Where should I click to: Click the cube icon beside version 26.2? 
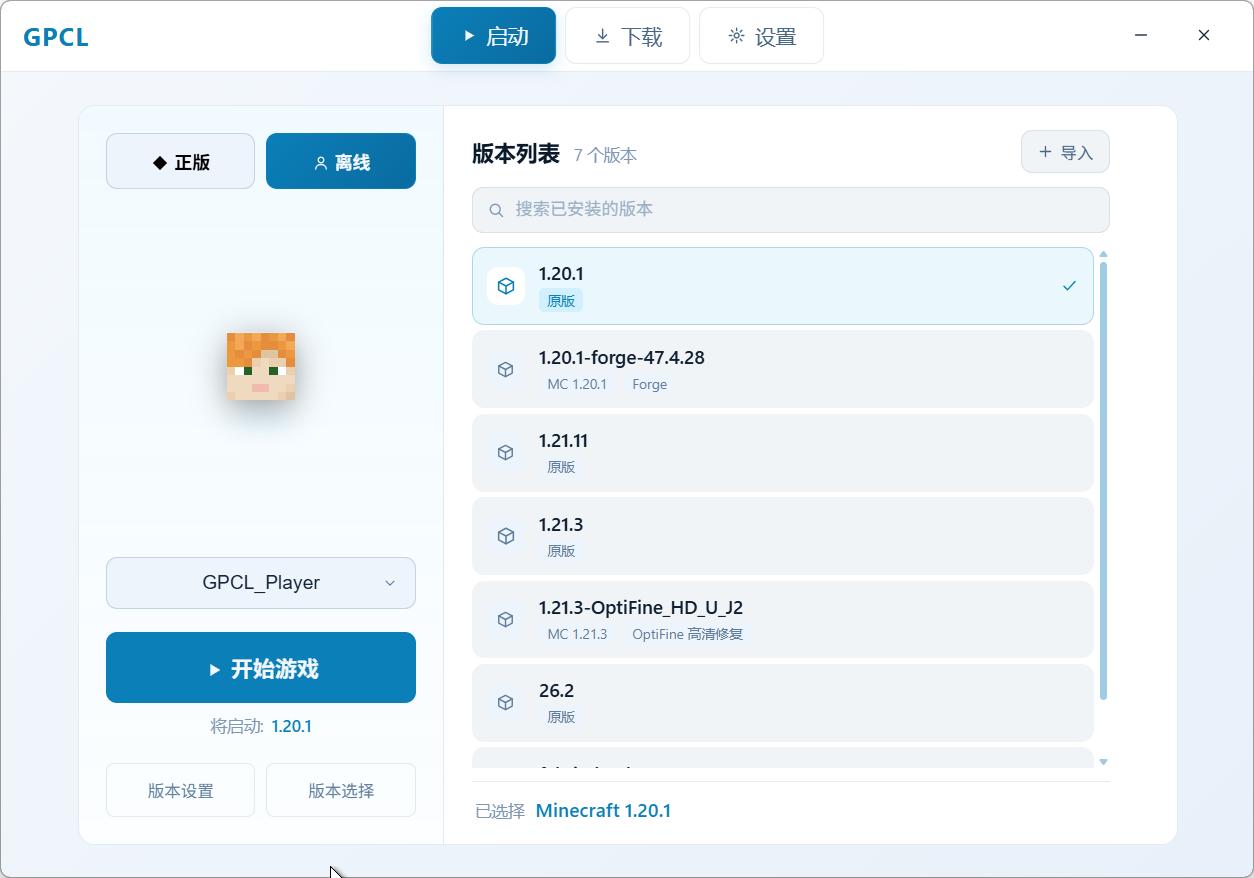pos(506,703)
